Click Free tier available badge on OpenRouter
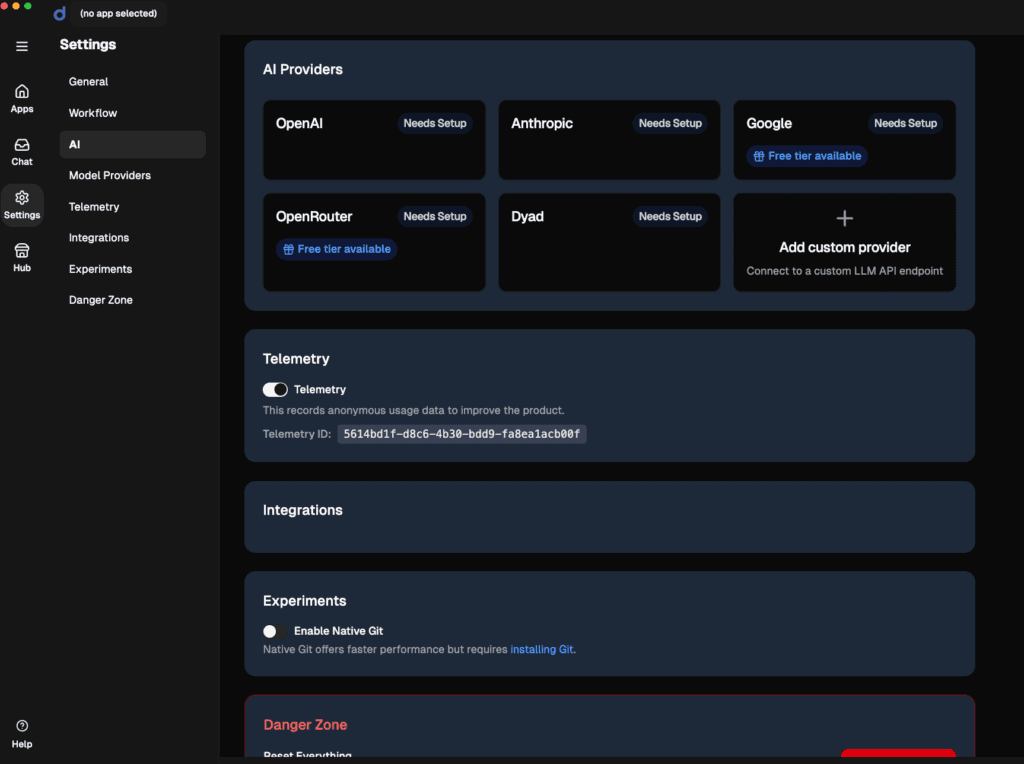The image size is (1024, 764). tap(336, 249)
